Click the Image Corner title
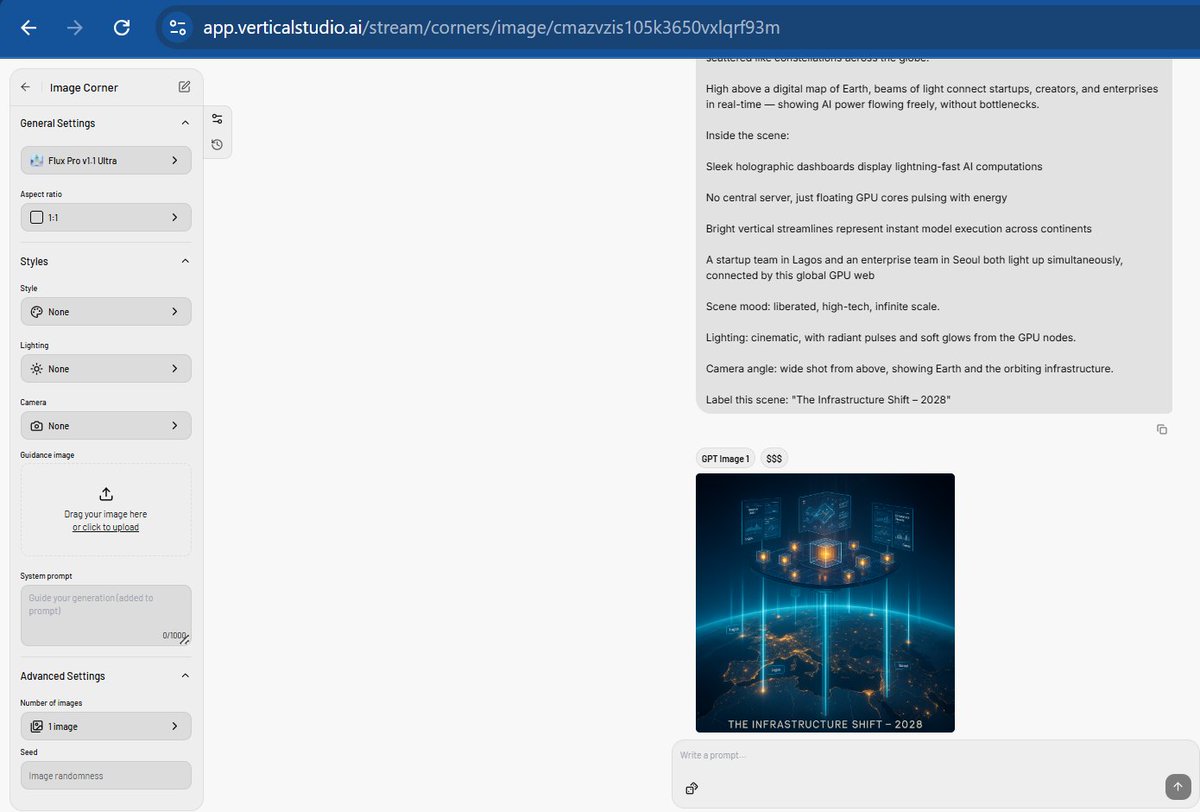Screen dimensions: 1200x812 pyautogui.click(x=84, y=88)
